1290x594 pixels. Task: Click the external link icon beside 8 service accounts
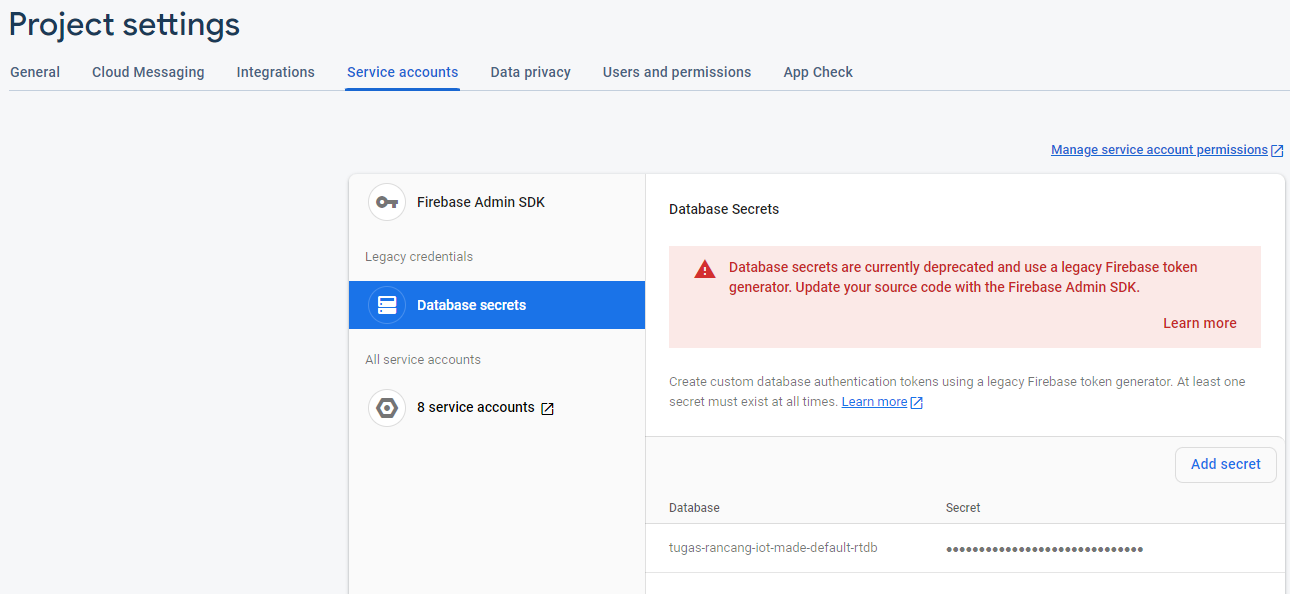coord(547,408)
